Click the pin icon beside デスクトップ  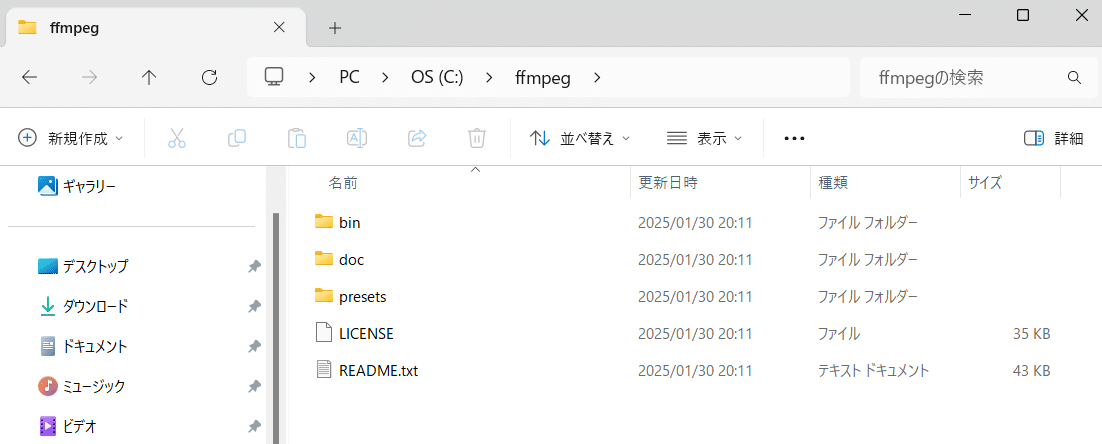point(254,267)
